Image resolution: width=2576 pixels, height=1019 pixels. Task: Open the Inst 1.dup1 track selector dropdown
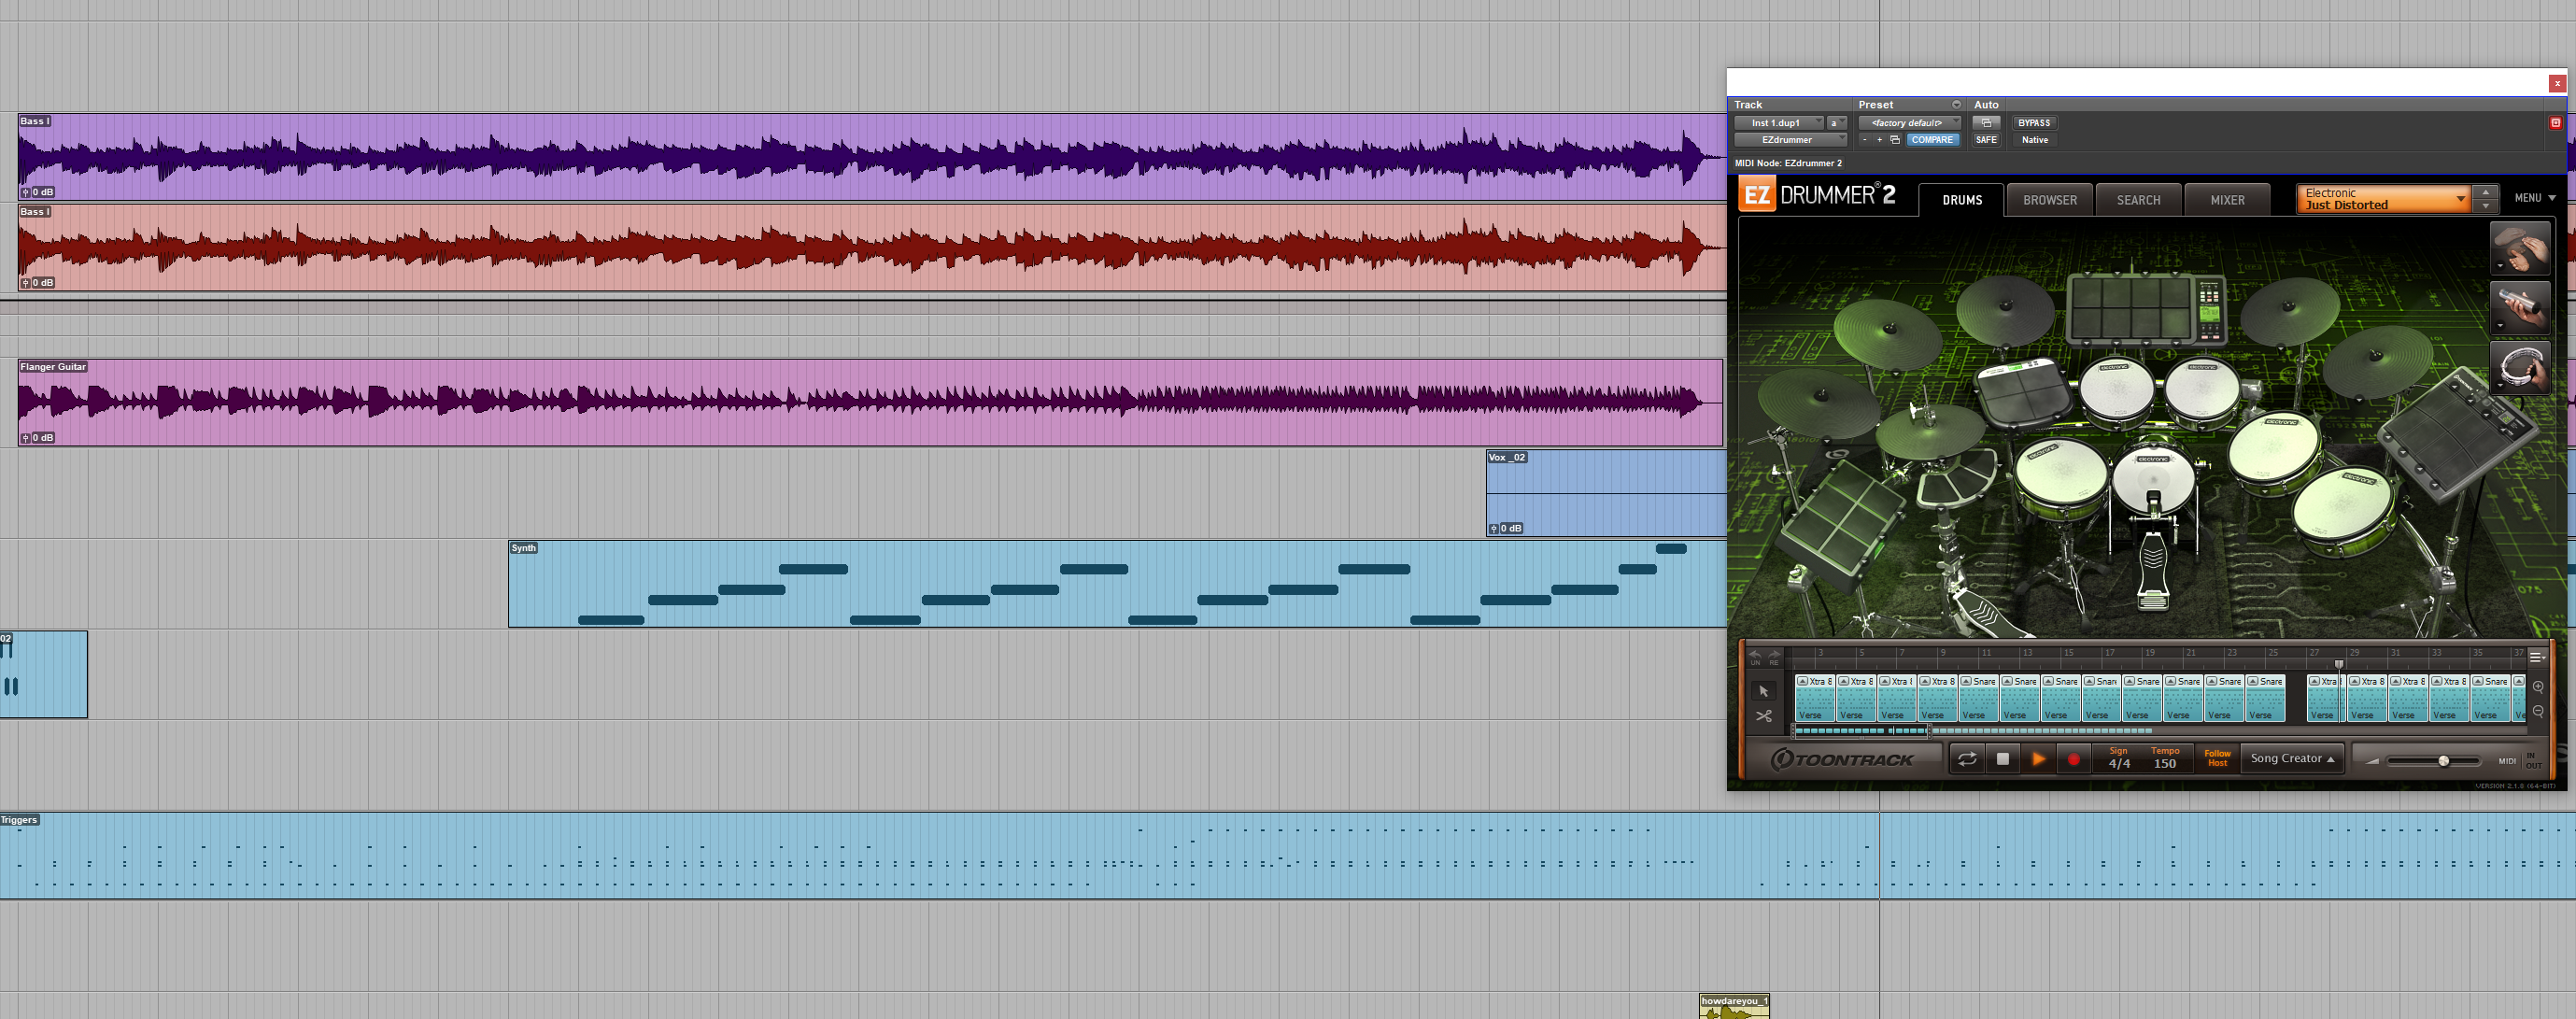[1779, 123]
